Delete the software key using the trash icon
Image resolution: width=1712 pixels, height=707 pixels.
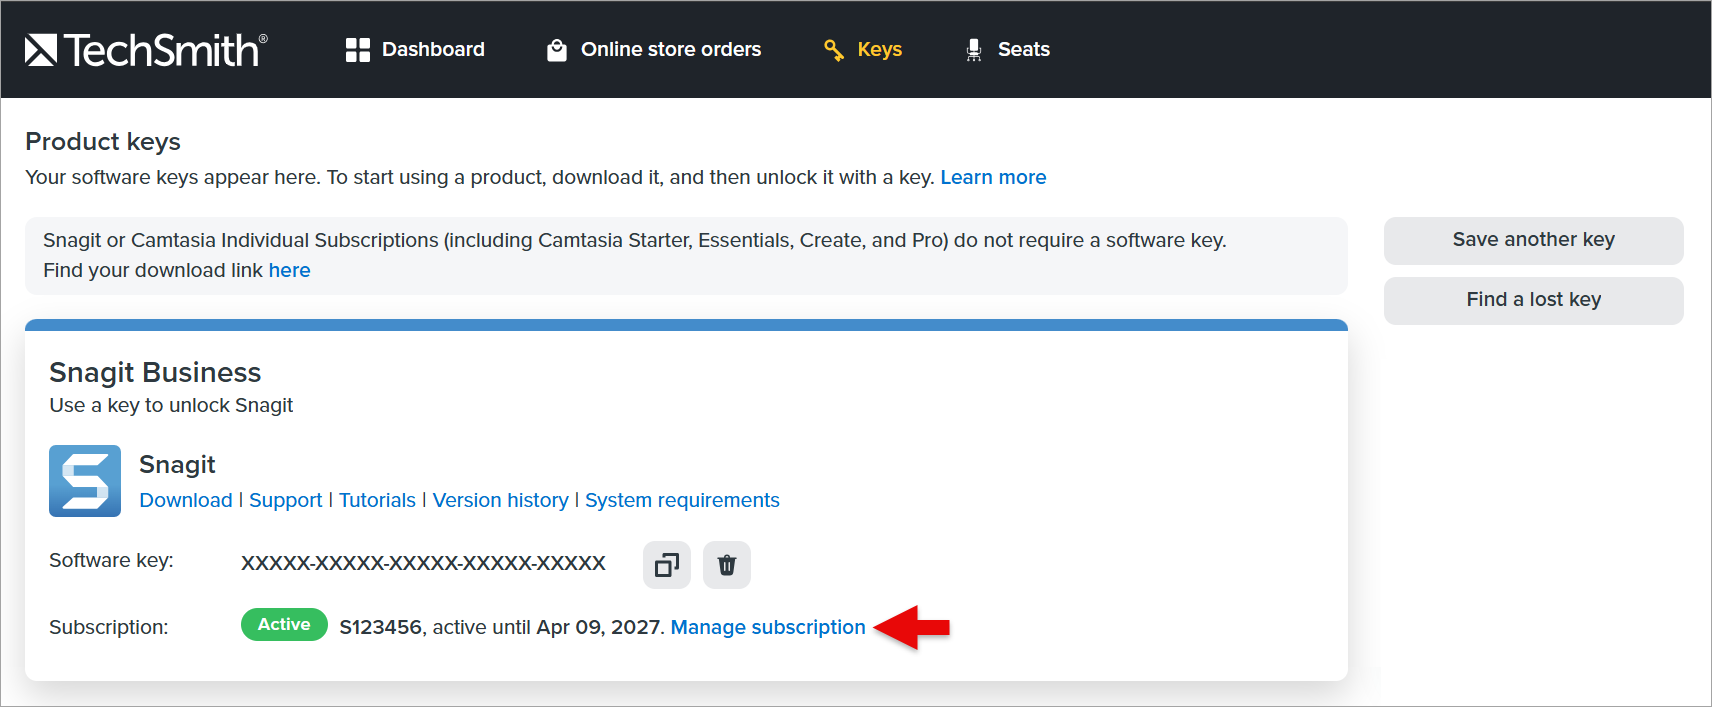[x=727, y=565]
